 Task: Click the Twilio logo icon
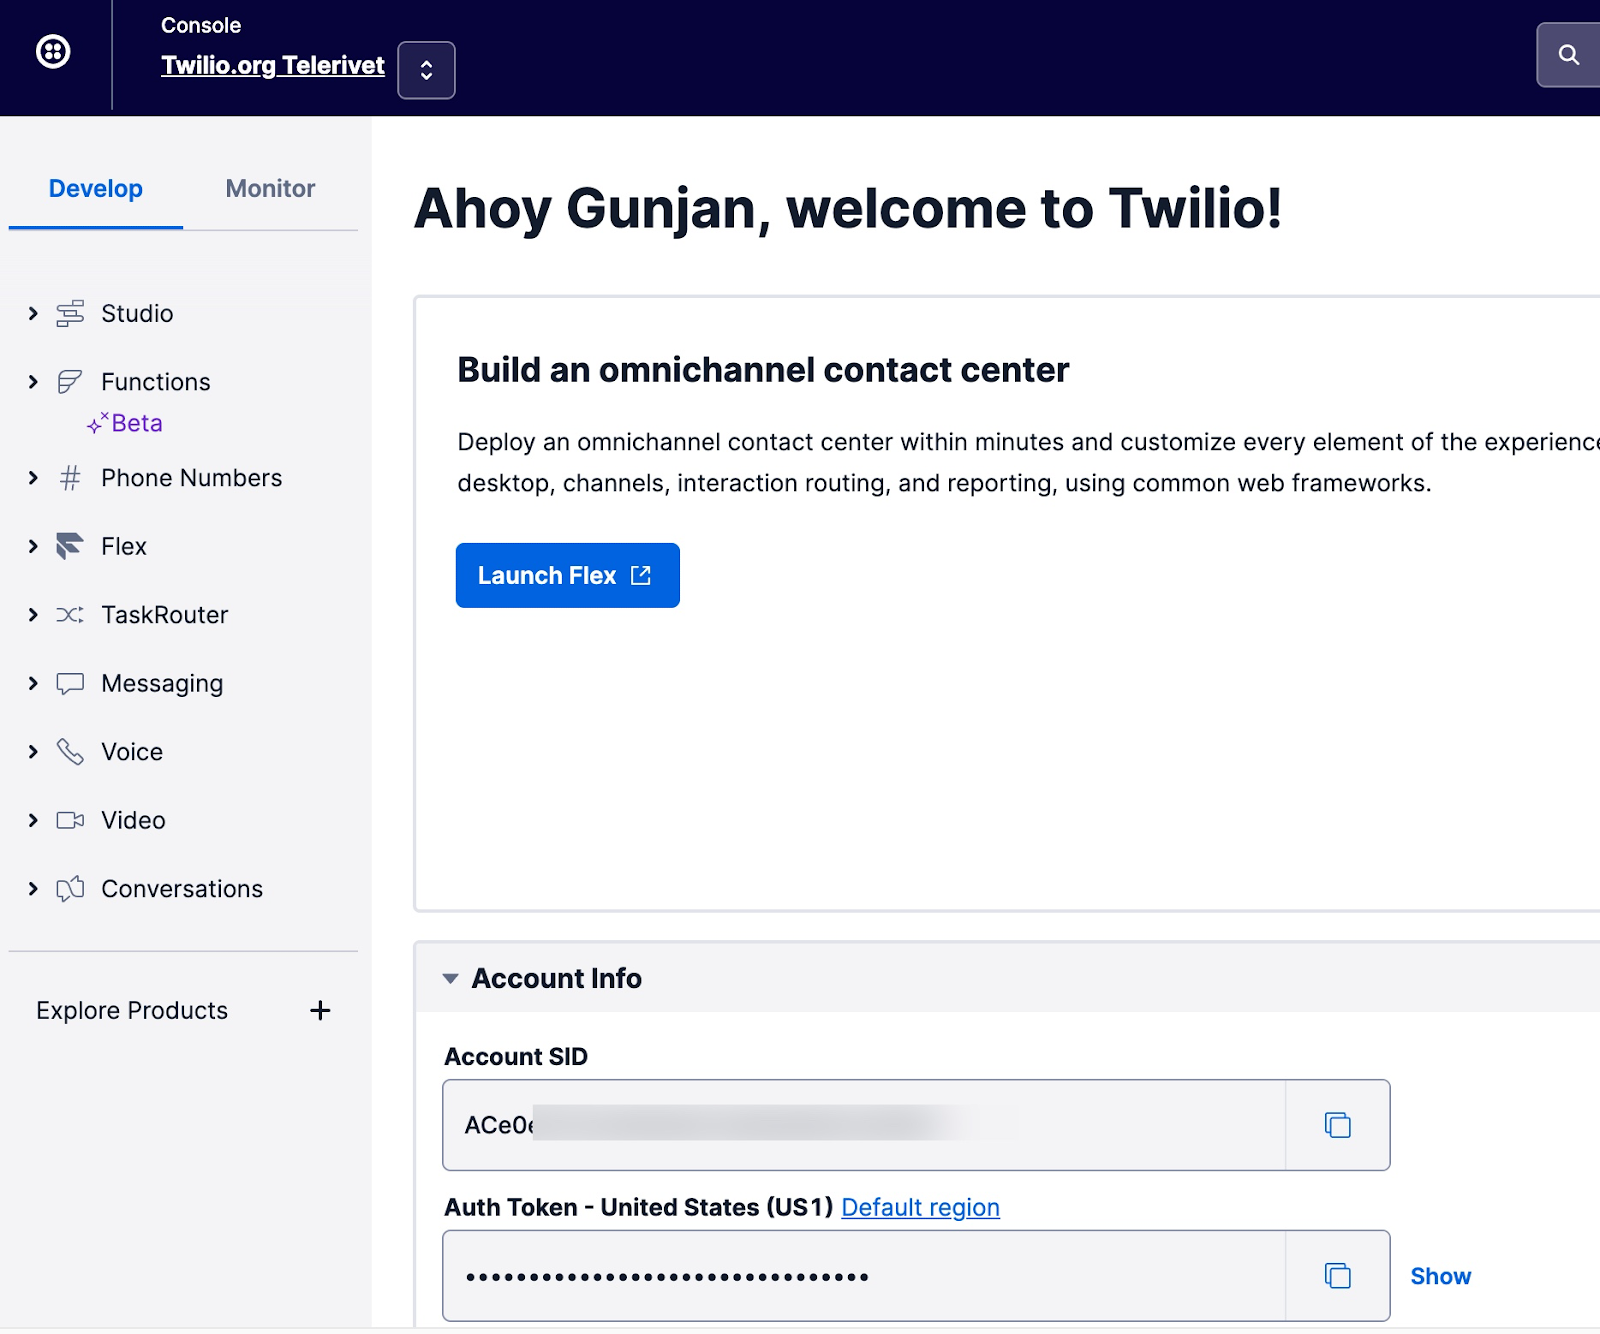(53, 51)
